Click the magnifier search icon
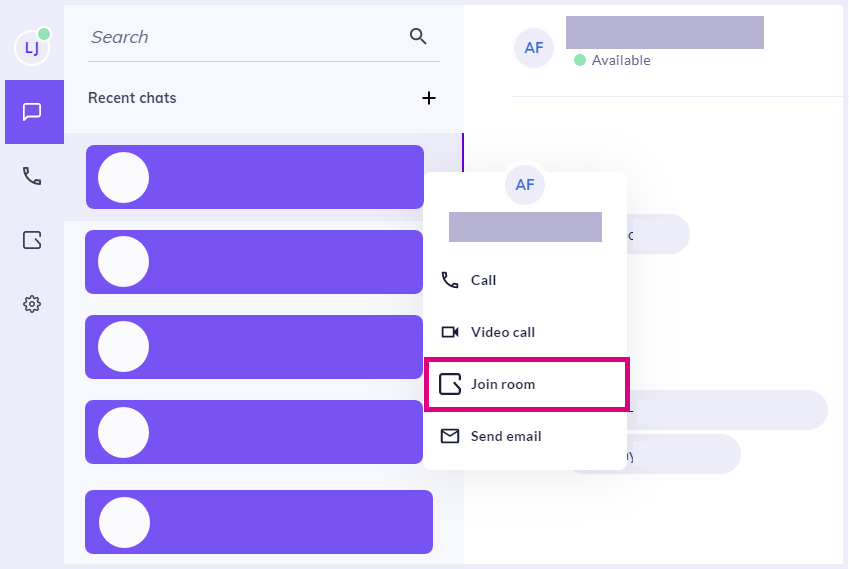The height and width of the screenshot is (569, 849). click(418, 36)
